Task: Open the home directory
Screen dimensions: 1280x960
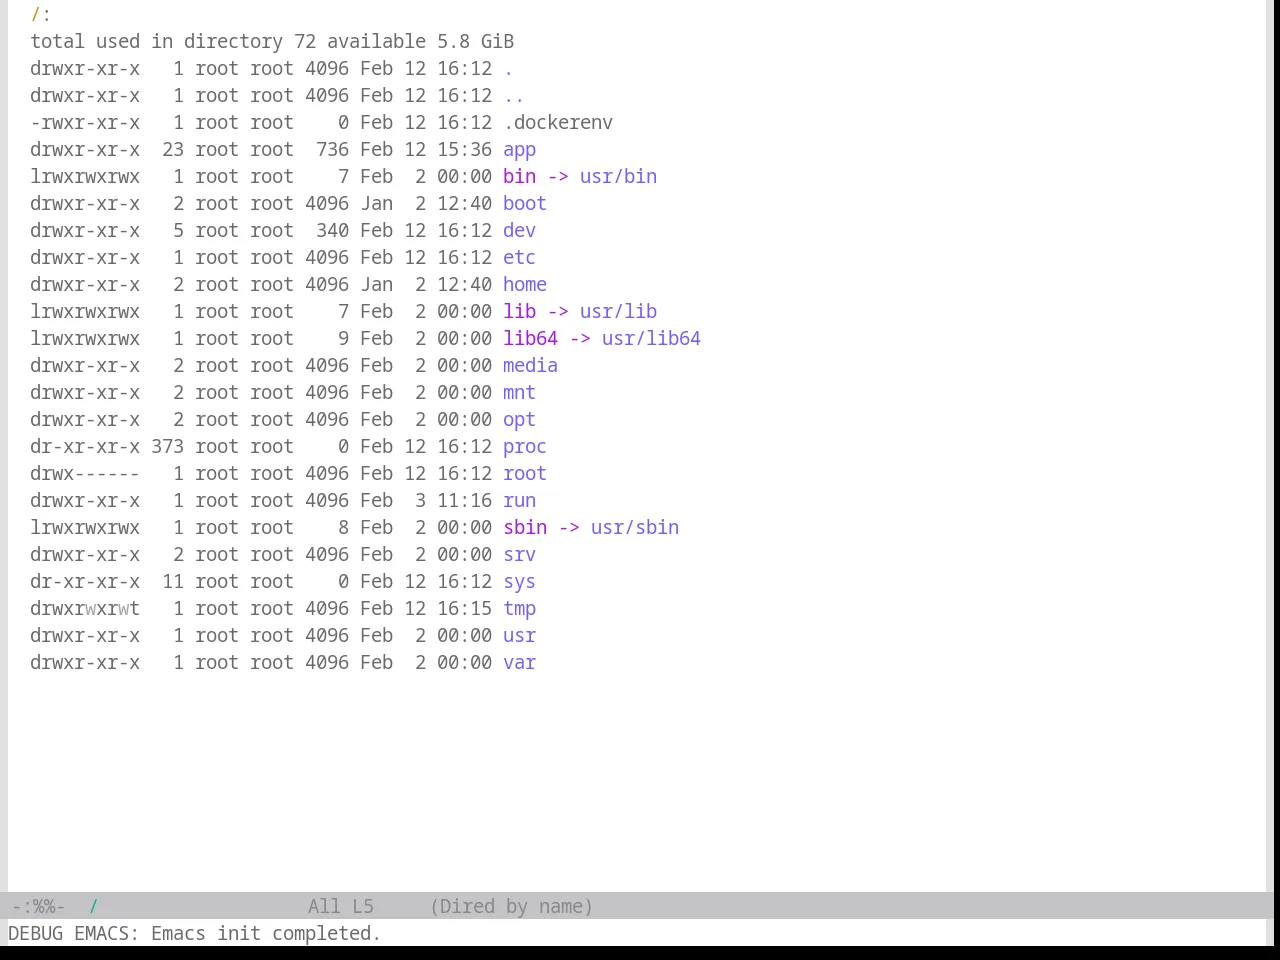Action: pos(525,285)
